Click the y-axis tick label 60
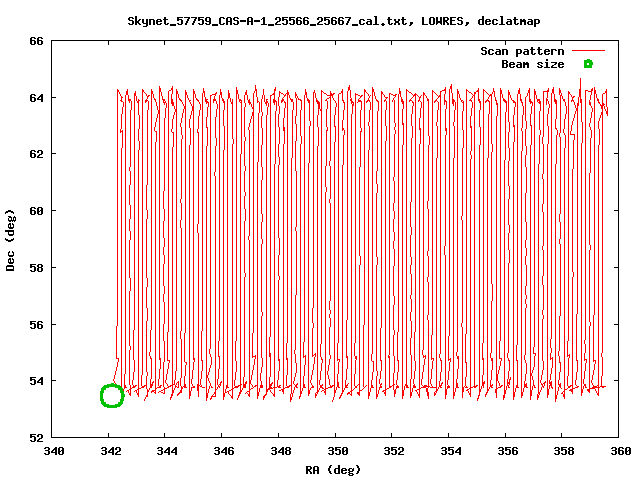The image size is (640, 480). click(x=36, y=211)
